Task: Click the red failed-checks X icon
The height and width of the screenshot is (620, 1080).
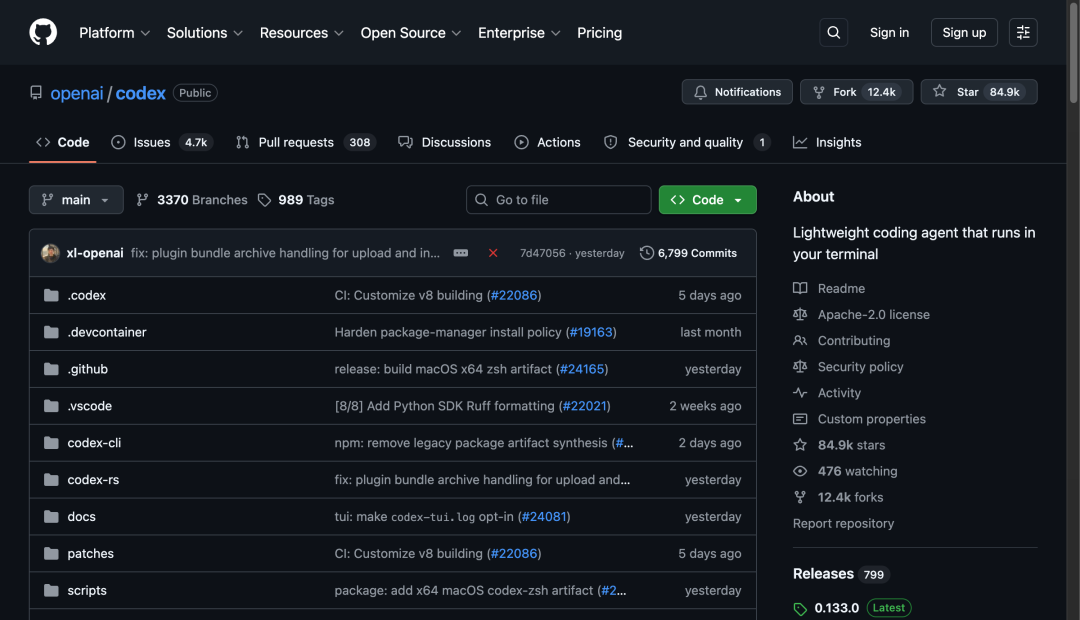Action: point(493,253)
